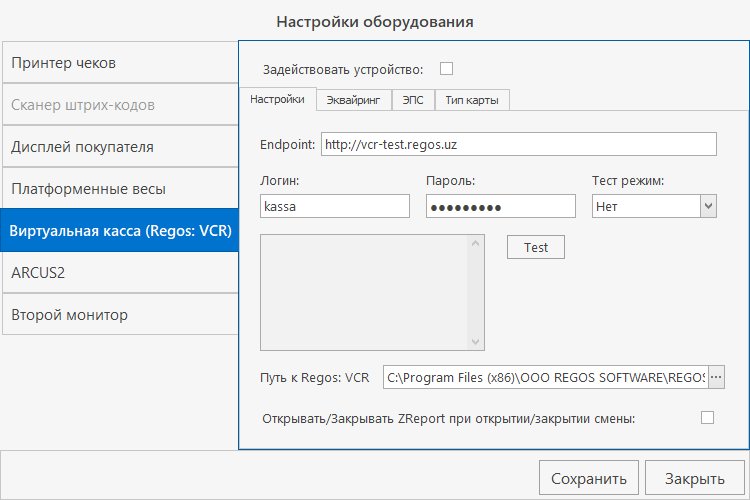Toggle the ZReport open/close shift checkbox
The width and height of the screenshot is (750, 500).
[x=707, y=418]
